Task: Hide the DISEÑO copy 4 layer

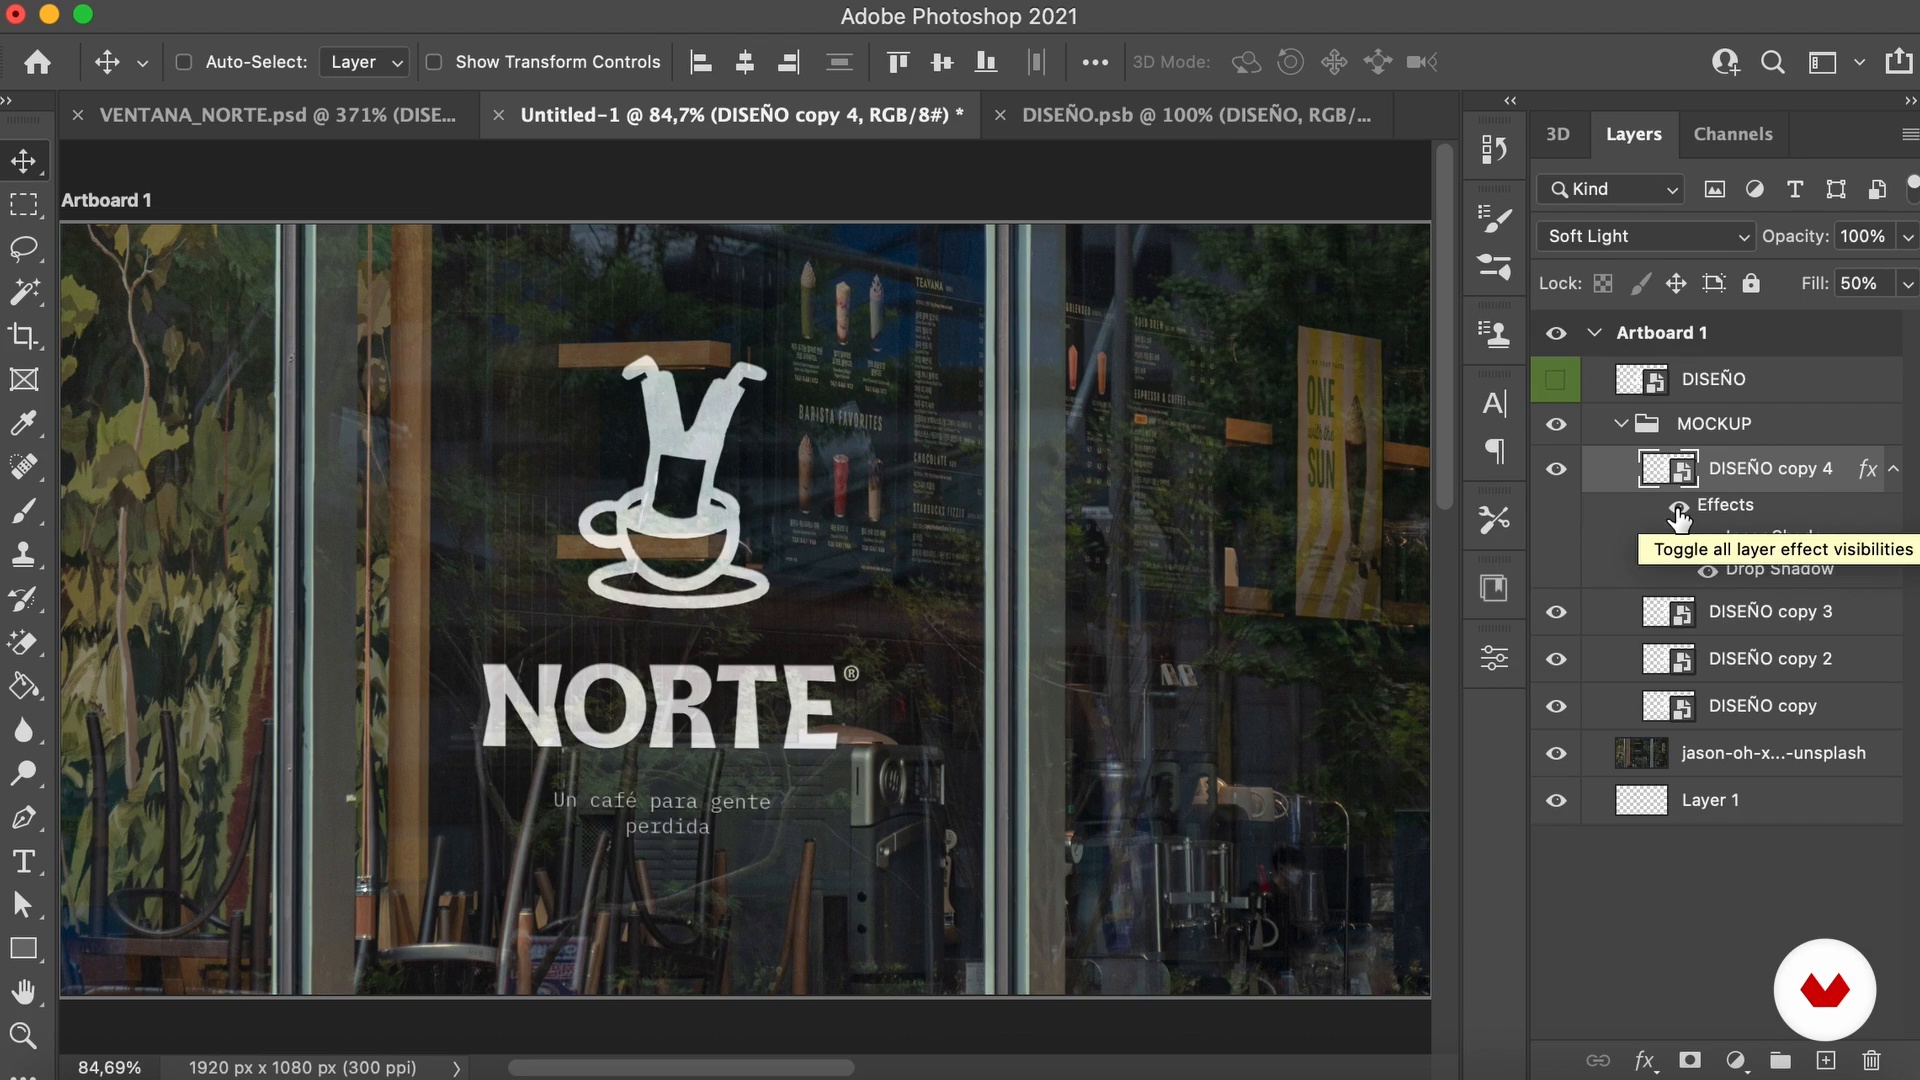Action: pos(1556,469)
